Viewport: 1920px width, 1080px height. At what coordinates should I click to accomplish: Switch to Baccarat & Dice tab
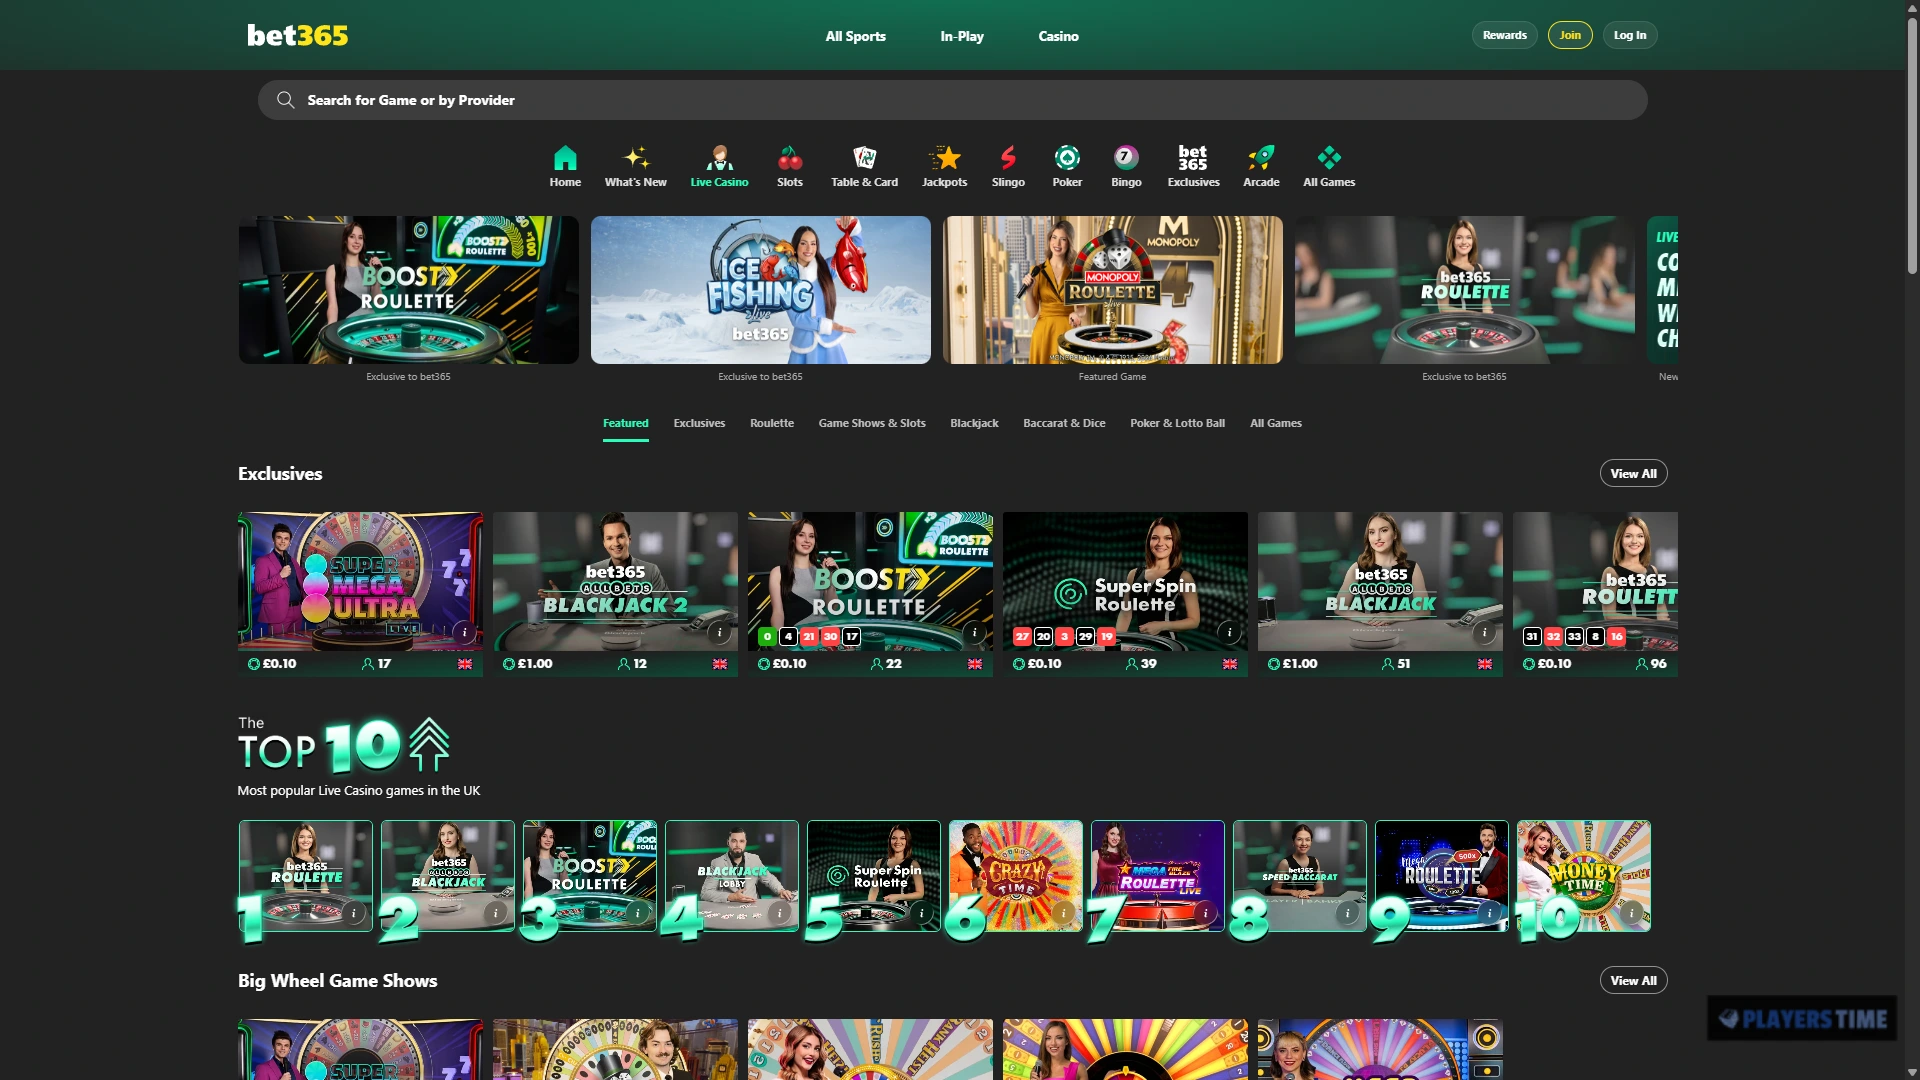coord(1064,423)
